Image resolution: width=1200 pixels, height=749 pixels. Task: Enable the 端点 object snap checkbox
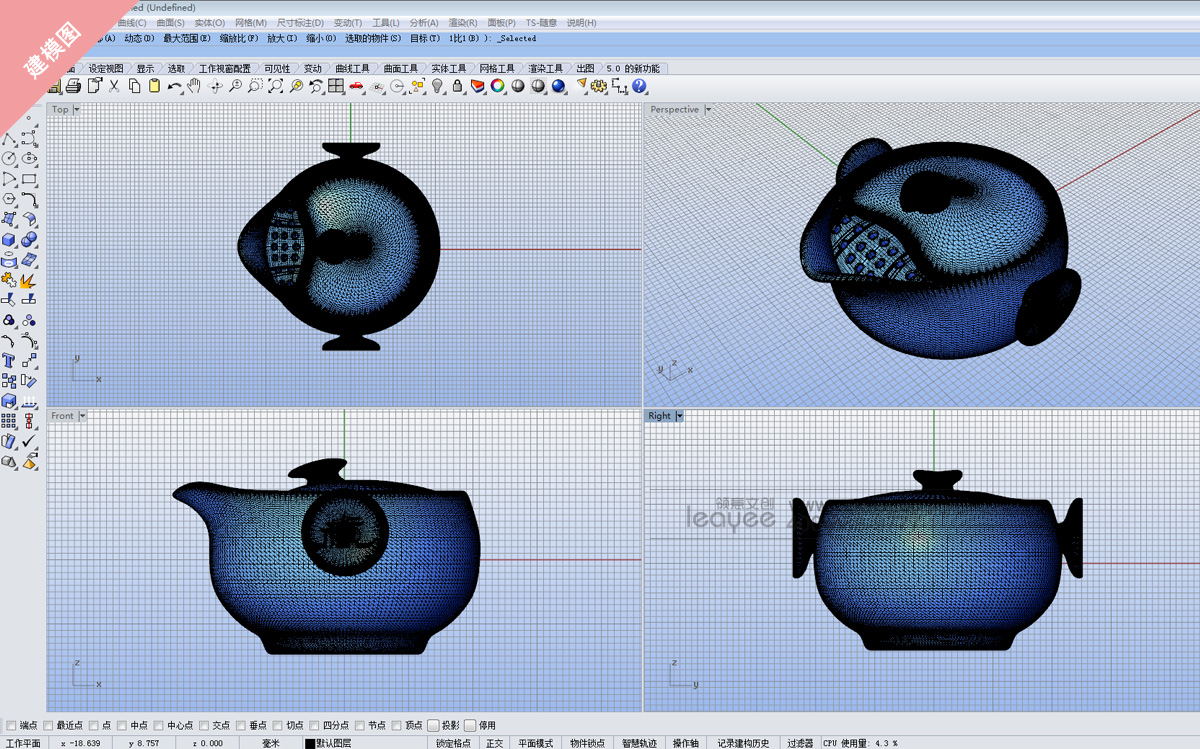click(x=11, y=725)
